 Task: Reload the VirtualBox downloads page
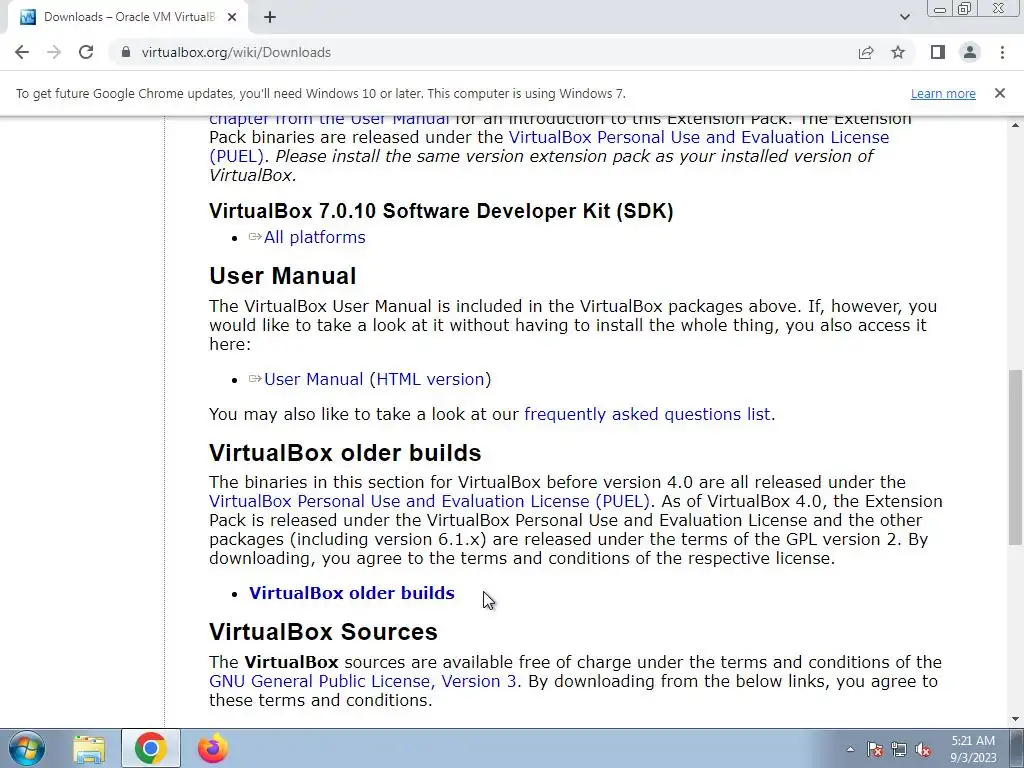(x=86, y=52)
